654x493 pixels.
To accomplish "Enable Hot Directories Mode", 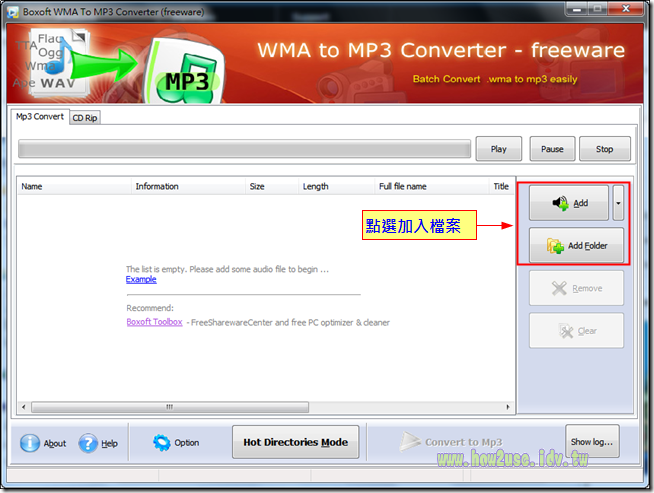I will [x=295, y=442].
